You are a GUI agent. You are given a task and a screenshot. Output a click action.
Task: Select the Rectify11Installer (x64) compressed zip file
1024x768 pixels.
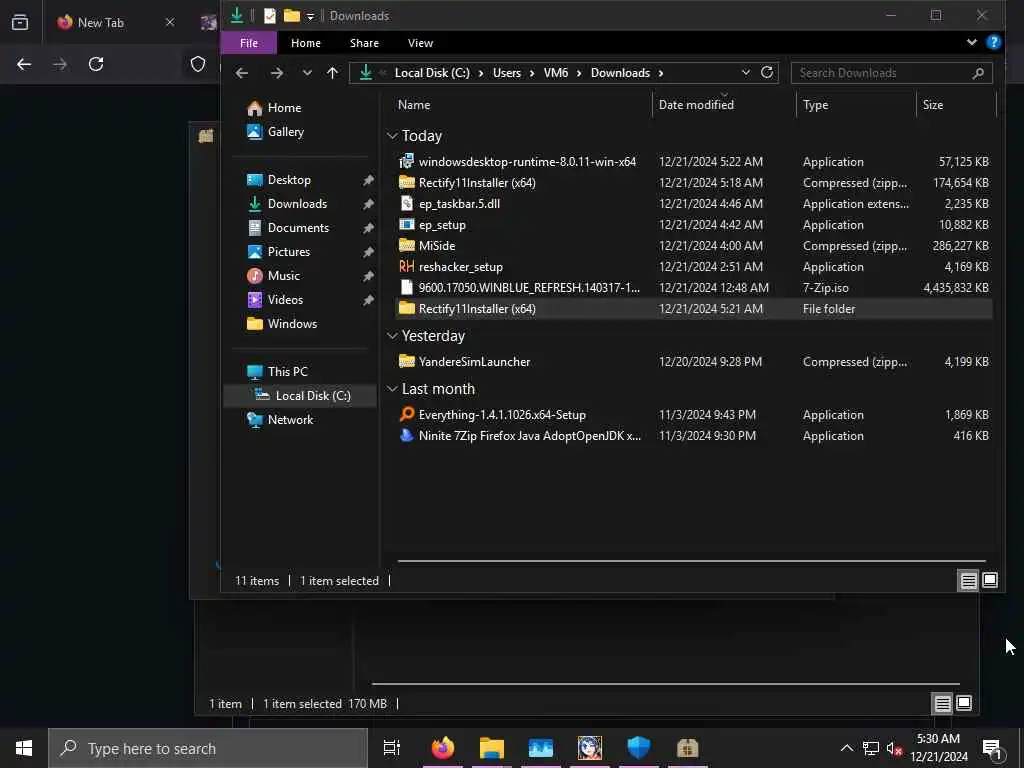click(x=467, y=183)
